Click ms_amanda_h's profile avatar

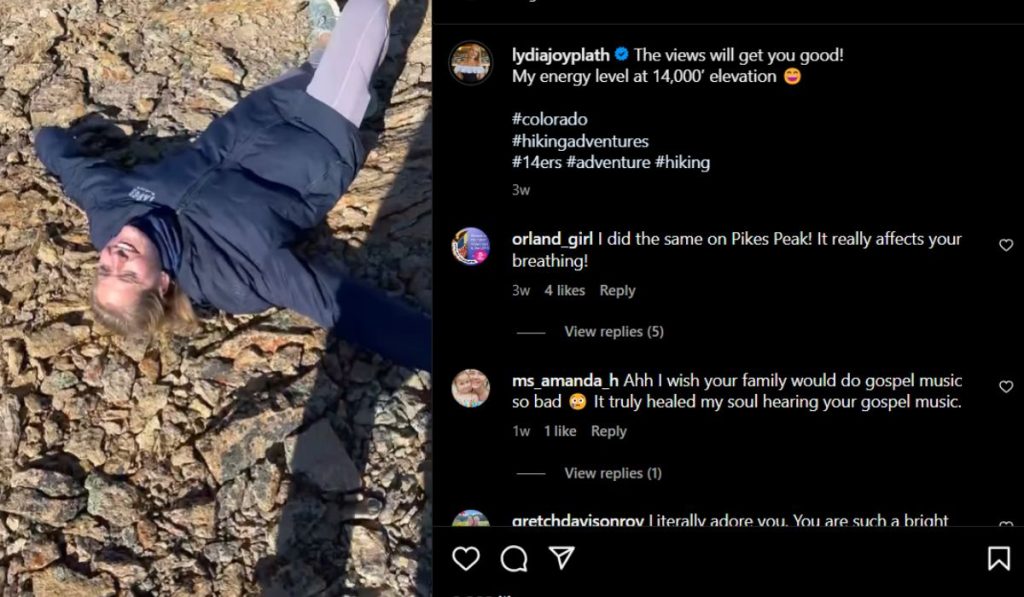pyautogui.click(x=470, y=388)
